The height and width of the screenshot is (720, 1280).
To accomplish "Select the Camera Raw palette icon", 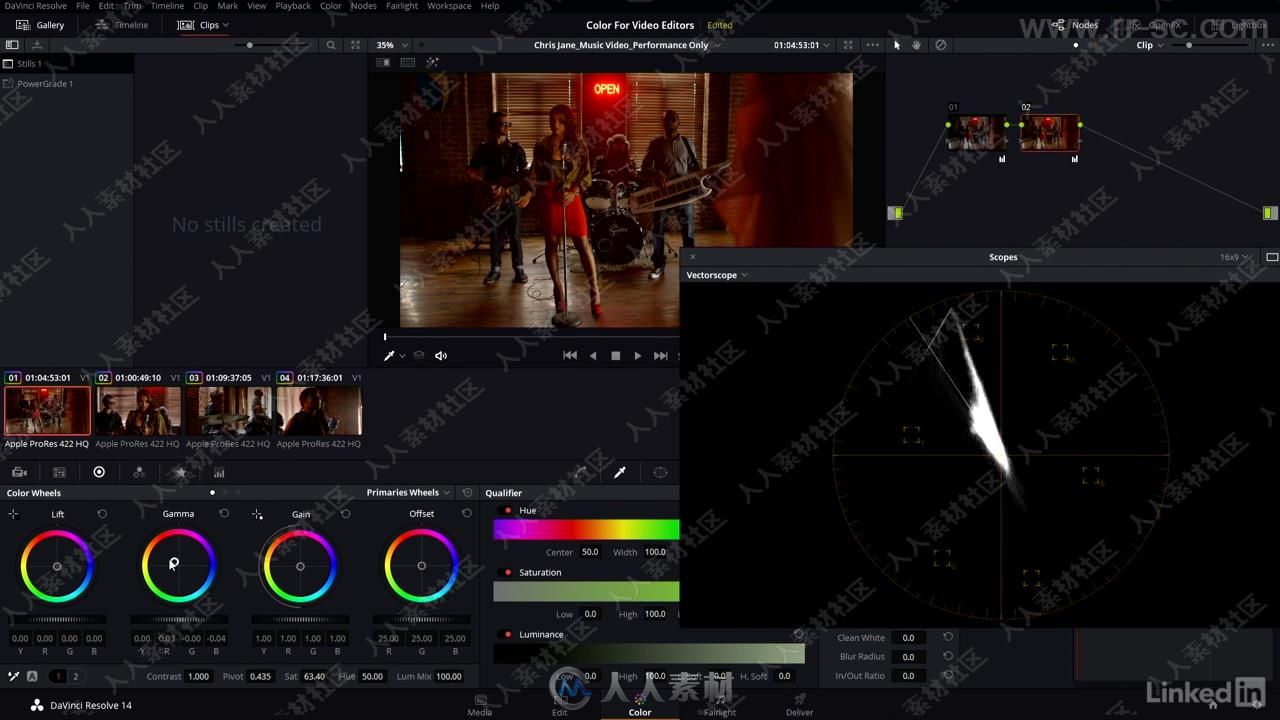I will click(19, 472).
